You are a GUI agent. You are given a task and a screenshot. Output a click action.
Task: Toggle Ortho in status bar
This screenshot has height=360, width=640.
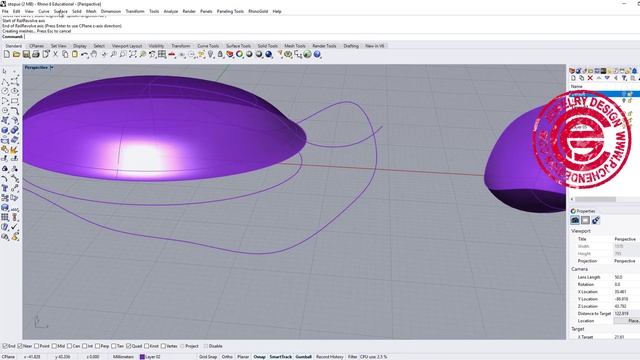(x=227, y=357)
